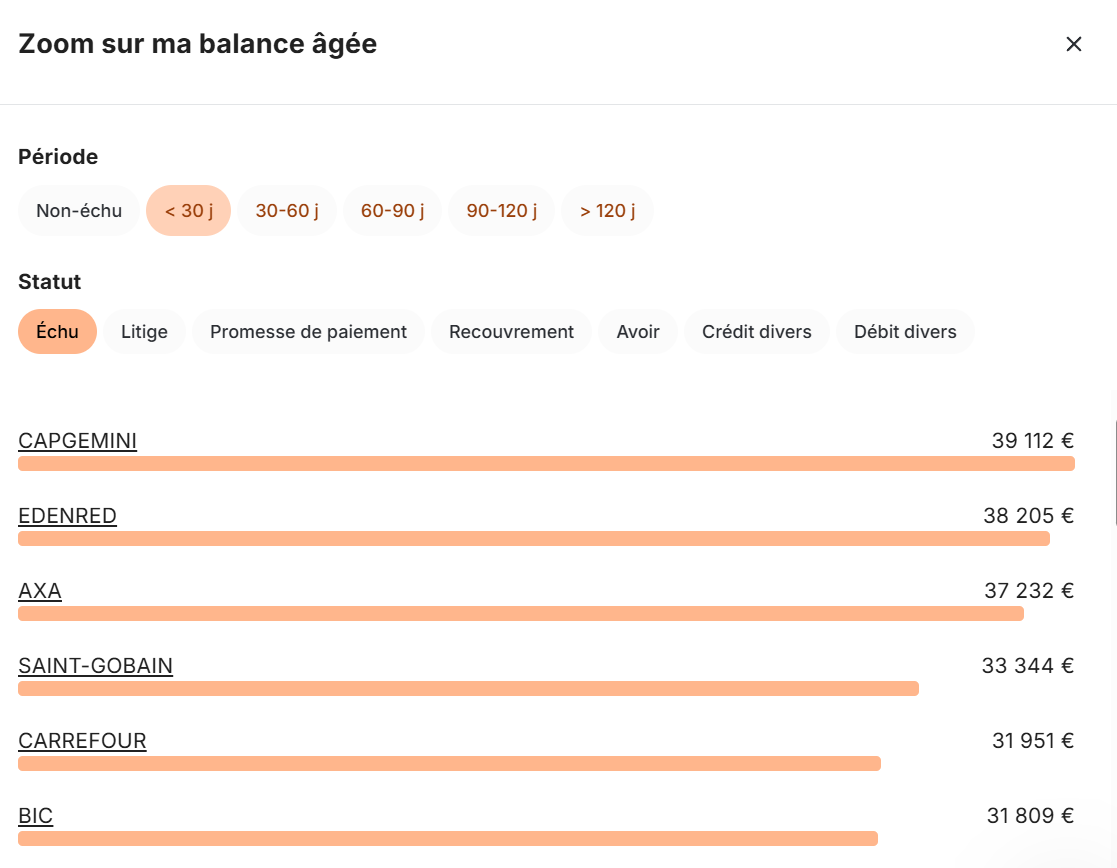Select the "Non-échu" period filter

pos(78,210)
